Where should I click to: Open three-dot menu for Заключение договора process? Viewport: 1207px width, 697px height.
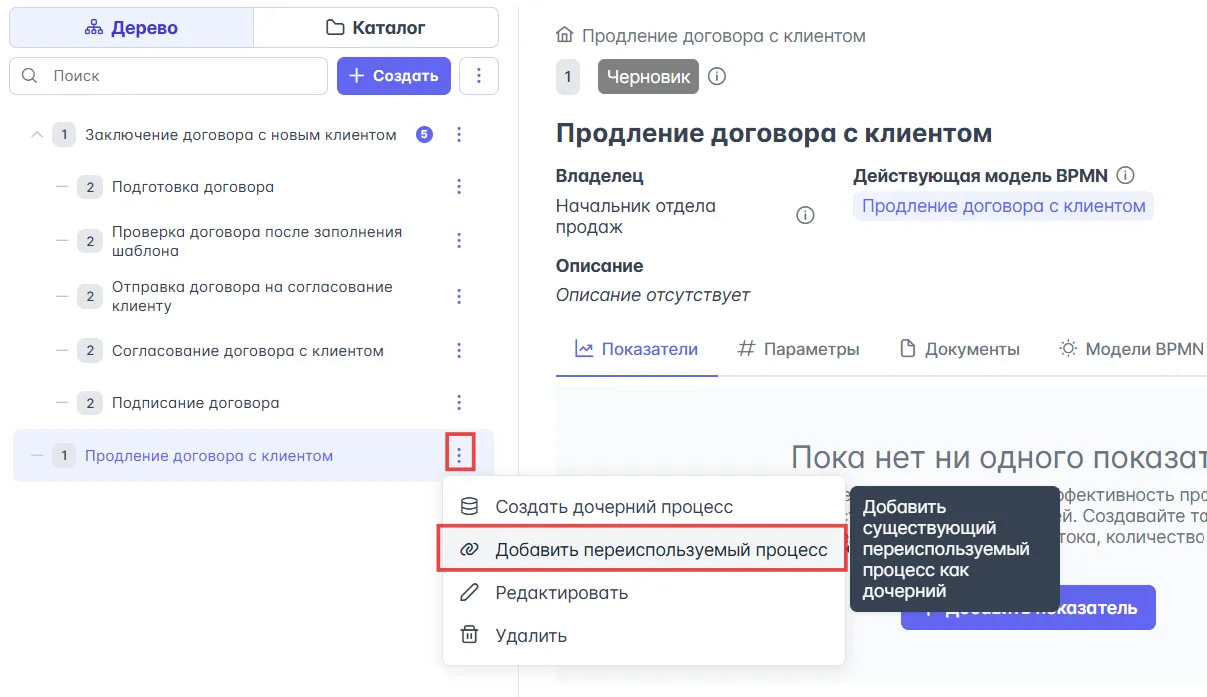(x=459, y=135)
